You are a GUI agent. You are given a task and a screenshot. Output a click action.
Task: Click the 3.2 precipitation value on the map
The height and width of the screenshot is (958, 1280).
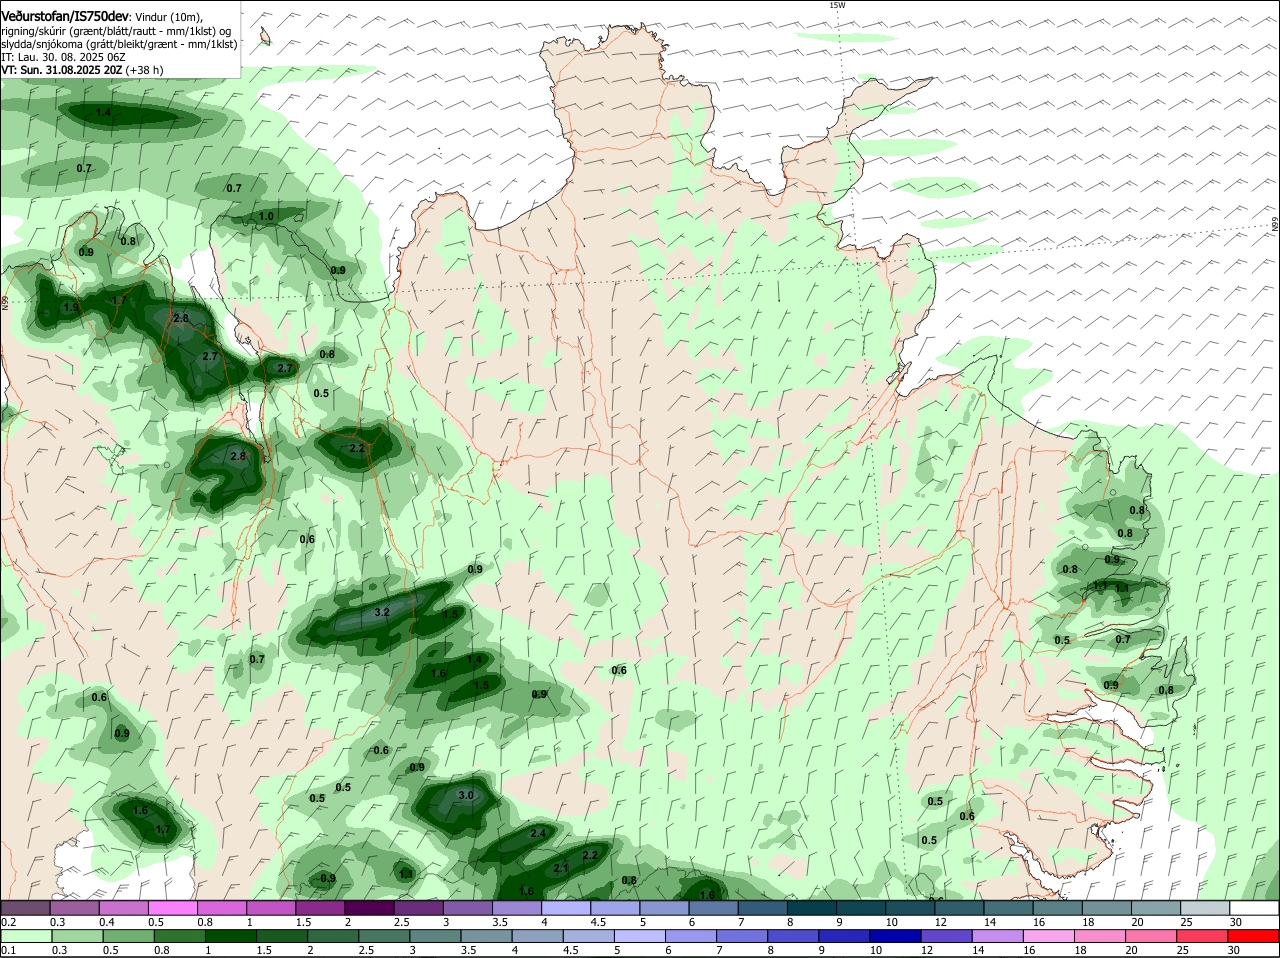(x=381, y=612)
